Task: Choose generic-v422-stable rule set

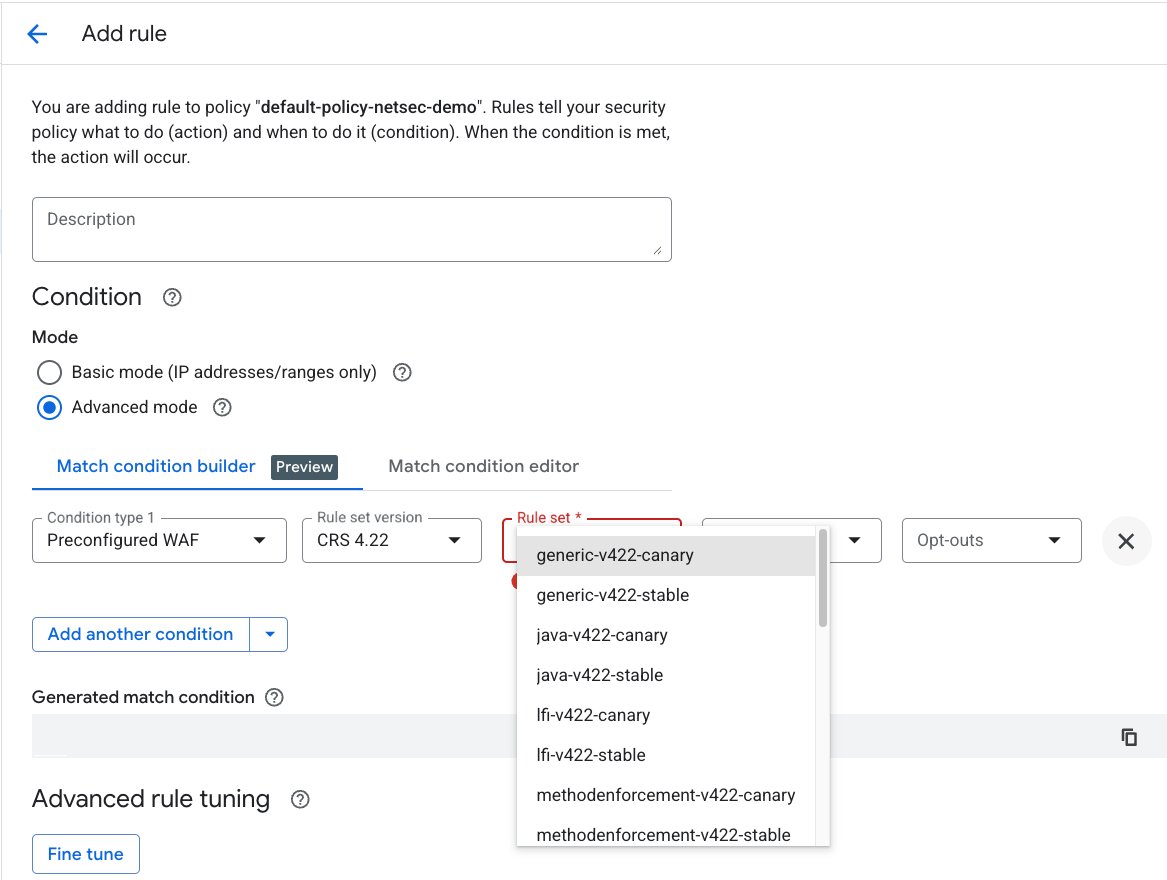Action: tap(666, 596)
